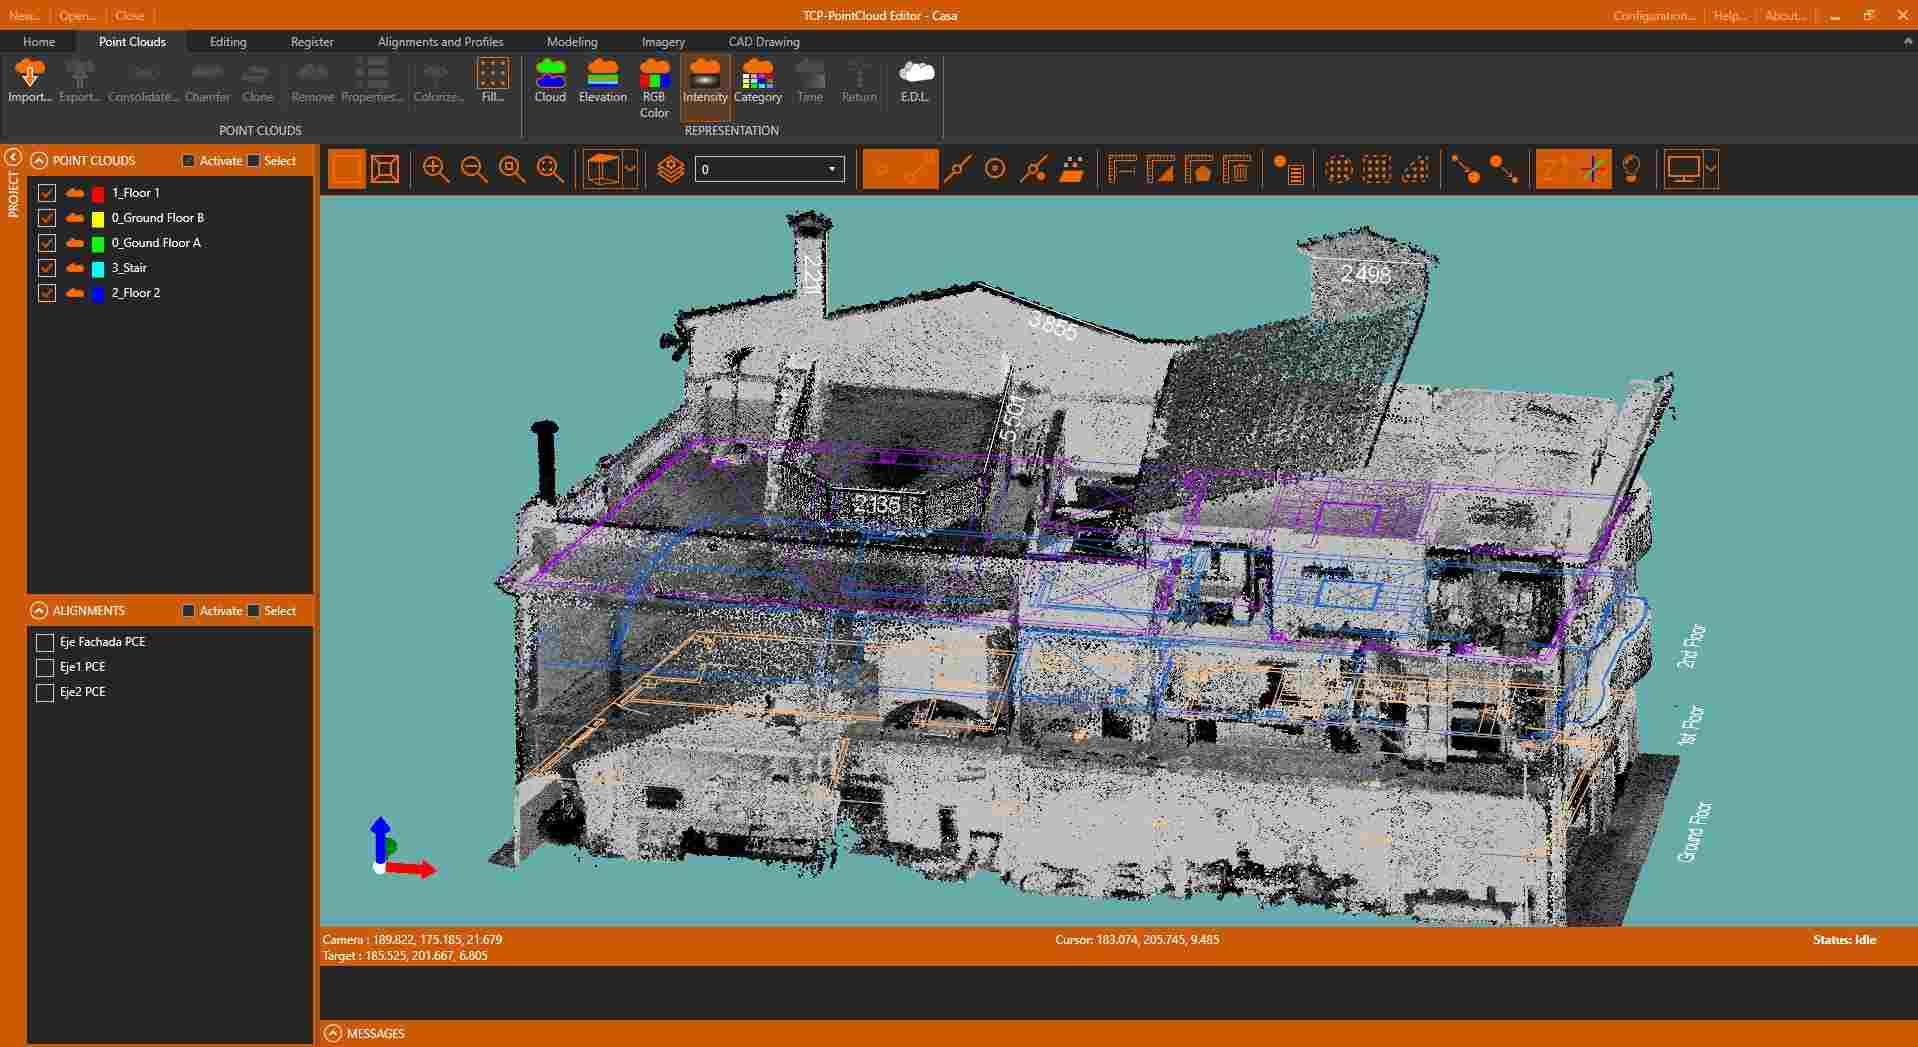The height and width of the screenshot is (1047, 1918).
Task: Enable the Activate option in Point Clouds panel
Action: 187,160
